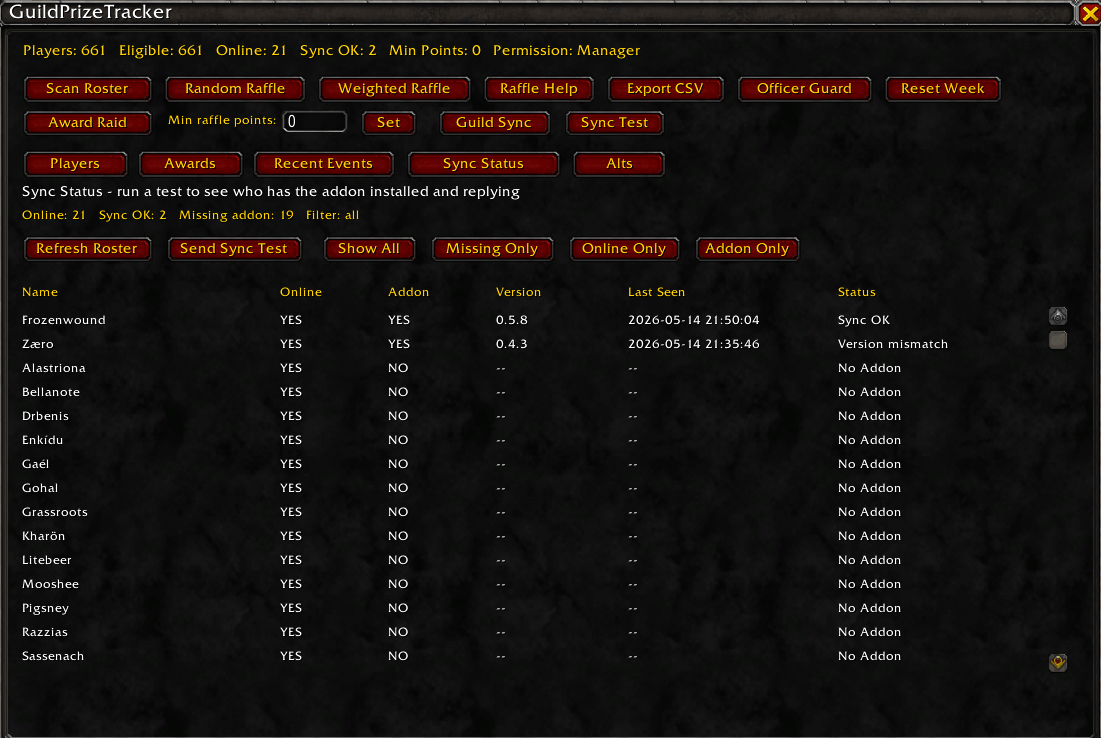This screenshot has height=738, width=1101.
Task: Switch to the Players tab
Action: coord(75,163)
